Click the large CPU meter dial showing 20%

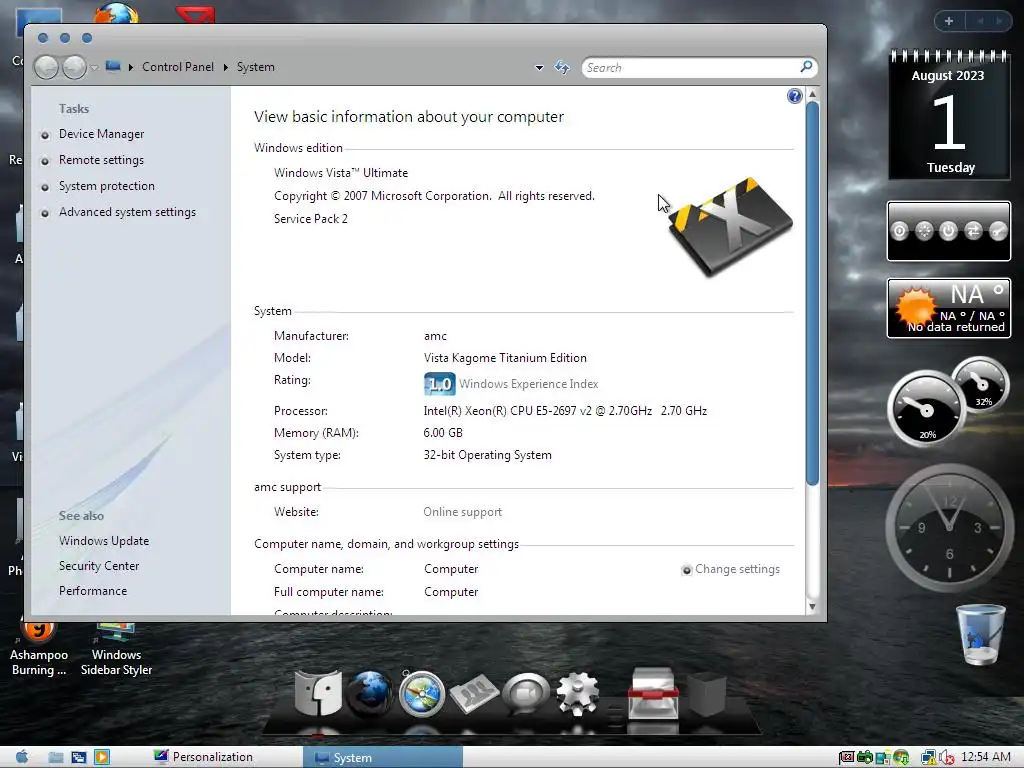(x=926, y=409)
